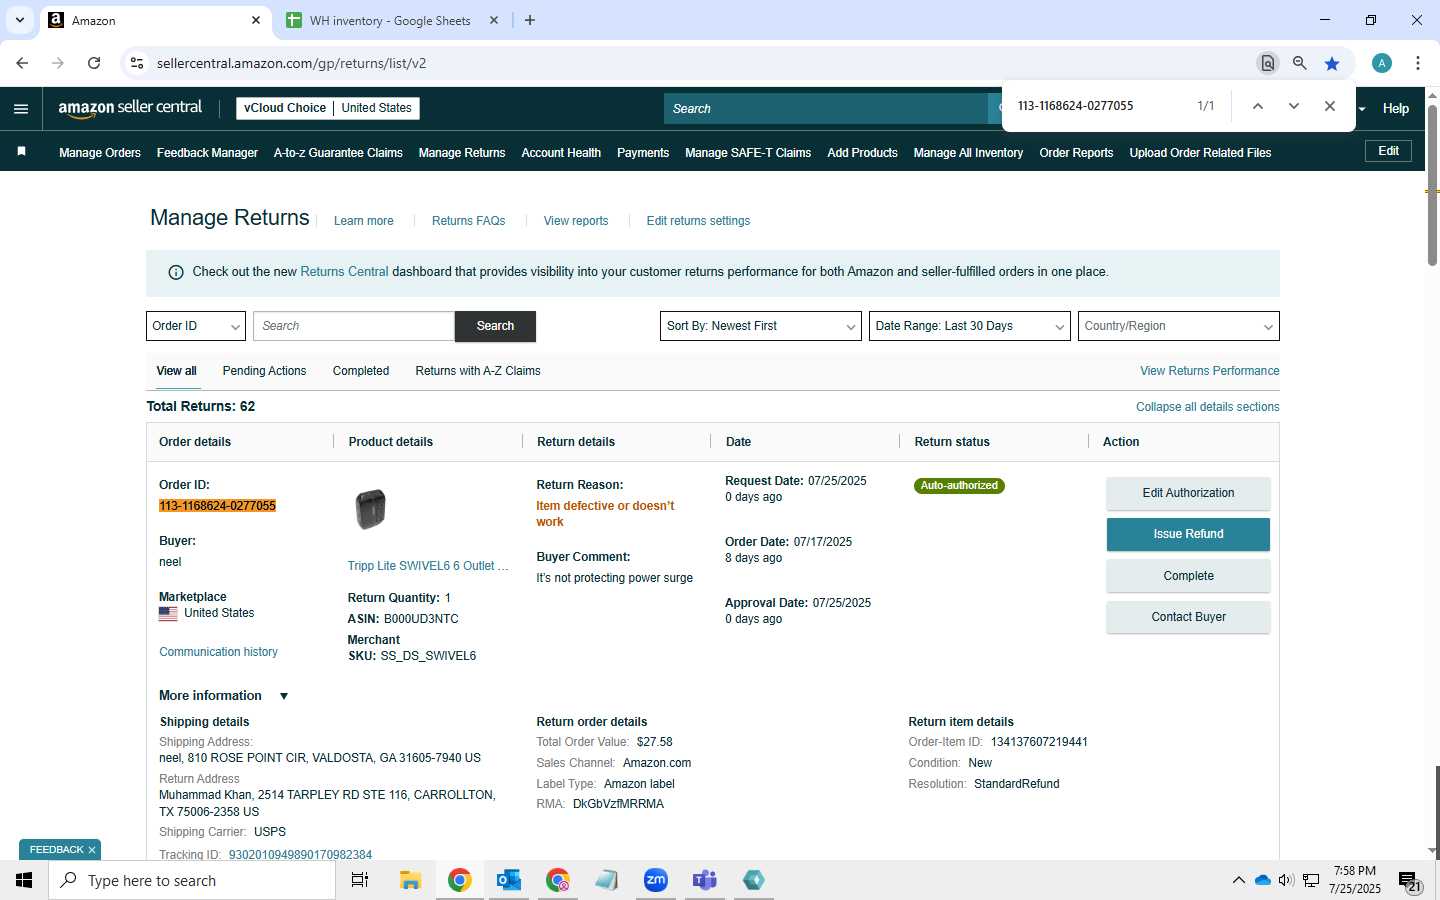1440x900 pixels.
Task: Close the find-in-page bar
Action: point(1330,106)
